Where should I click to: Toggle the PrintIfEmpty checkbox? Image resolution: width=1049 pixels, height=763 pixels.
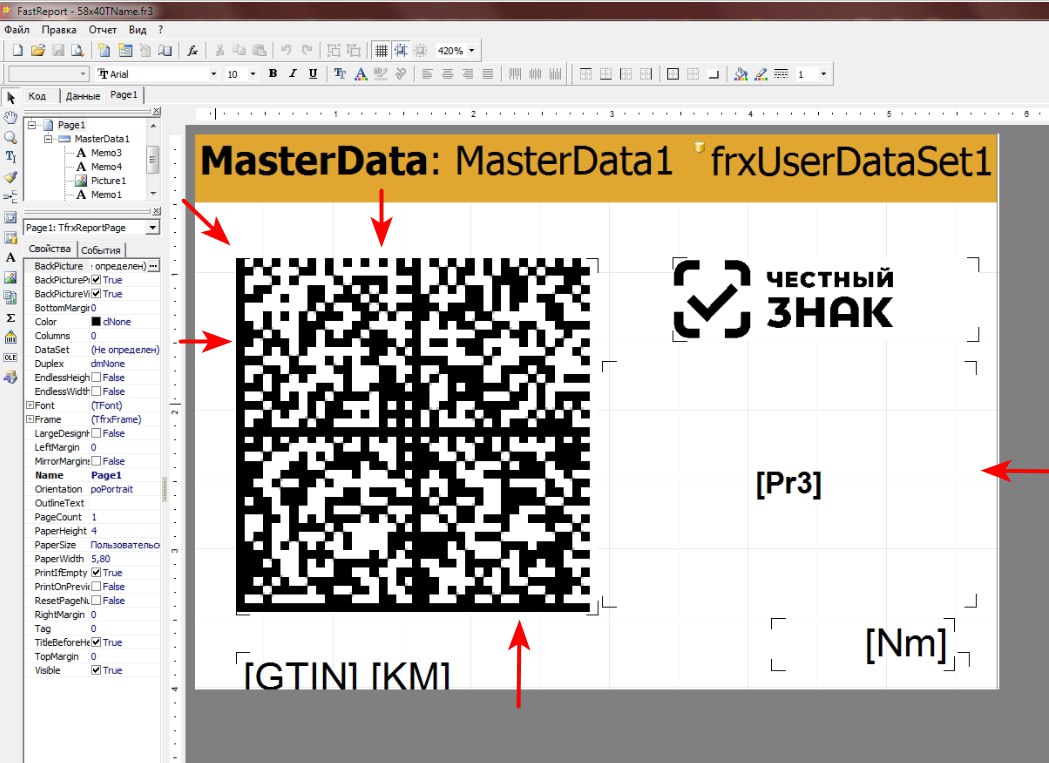[96, 573]
